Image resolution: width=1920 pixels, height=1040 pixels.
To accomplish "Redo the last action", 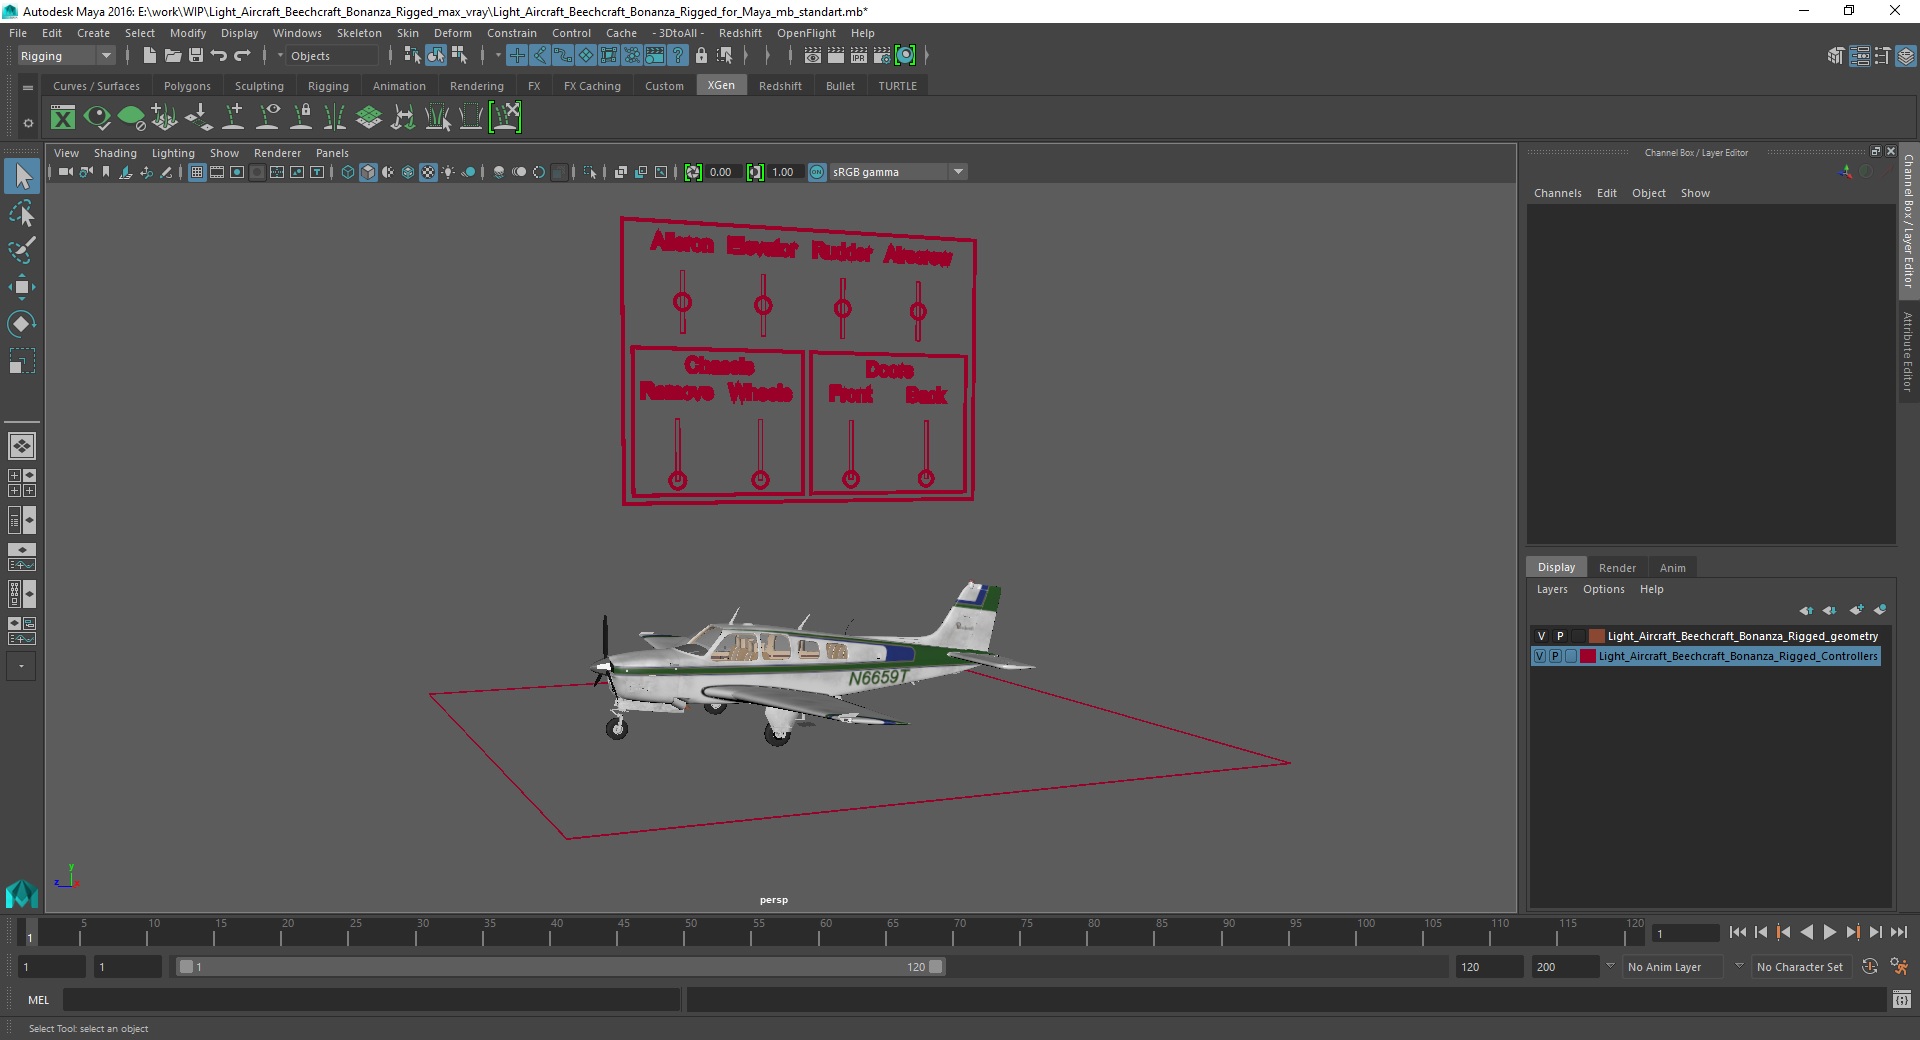I will (242, 56).
